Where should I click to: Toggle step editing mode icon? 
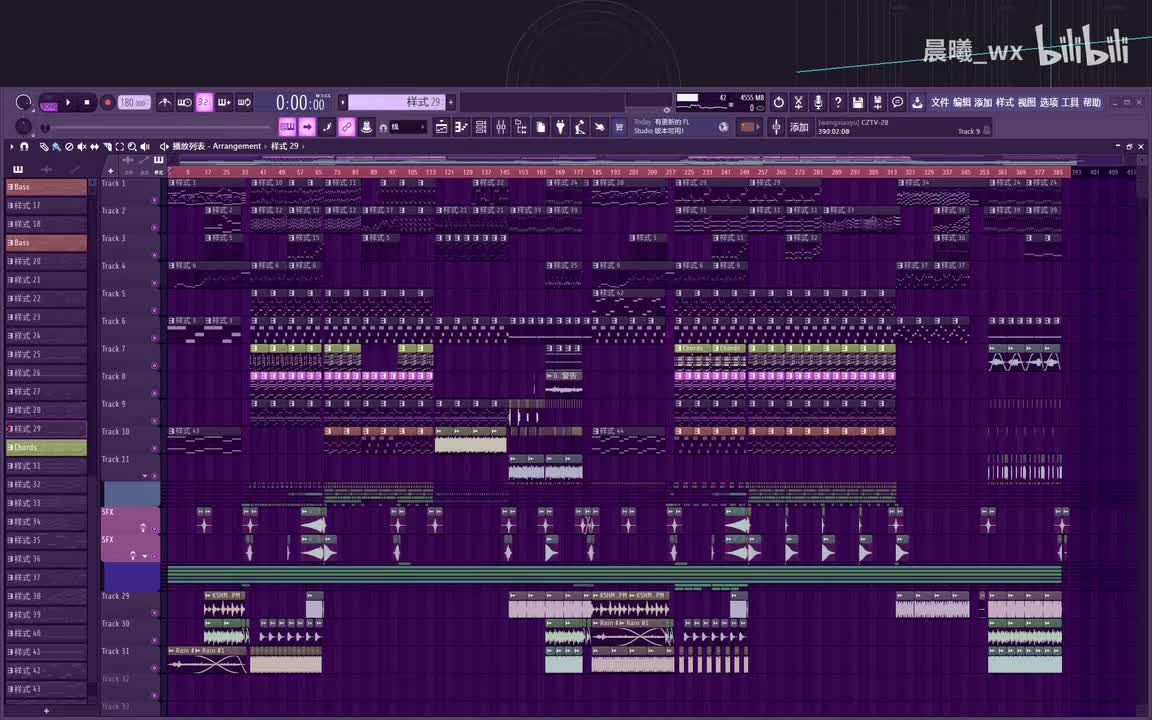[x=327, y=126]
